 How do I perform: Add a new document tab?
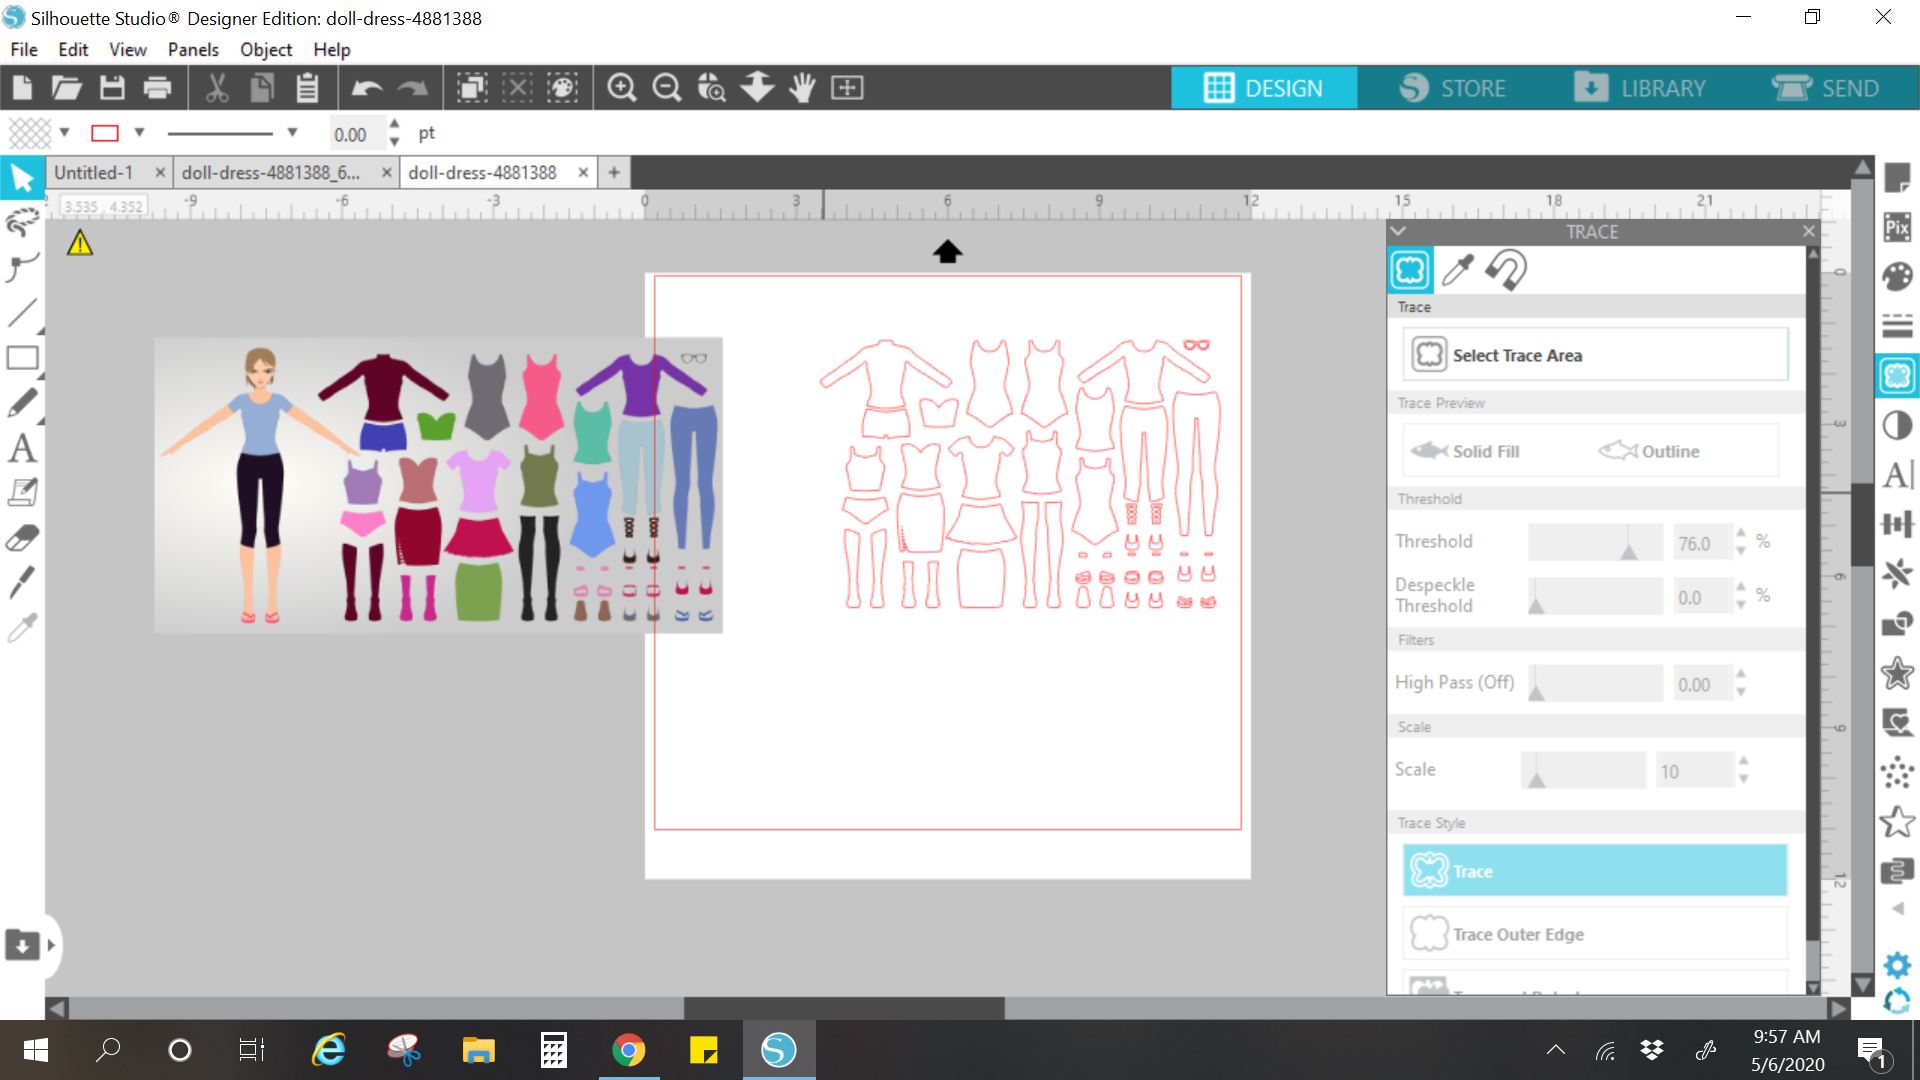point(614,172)
